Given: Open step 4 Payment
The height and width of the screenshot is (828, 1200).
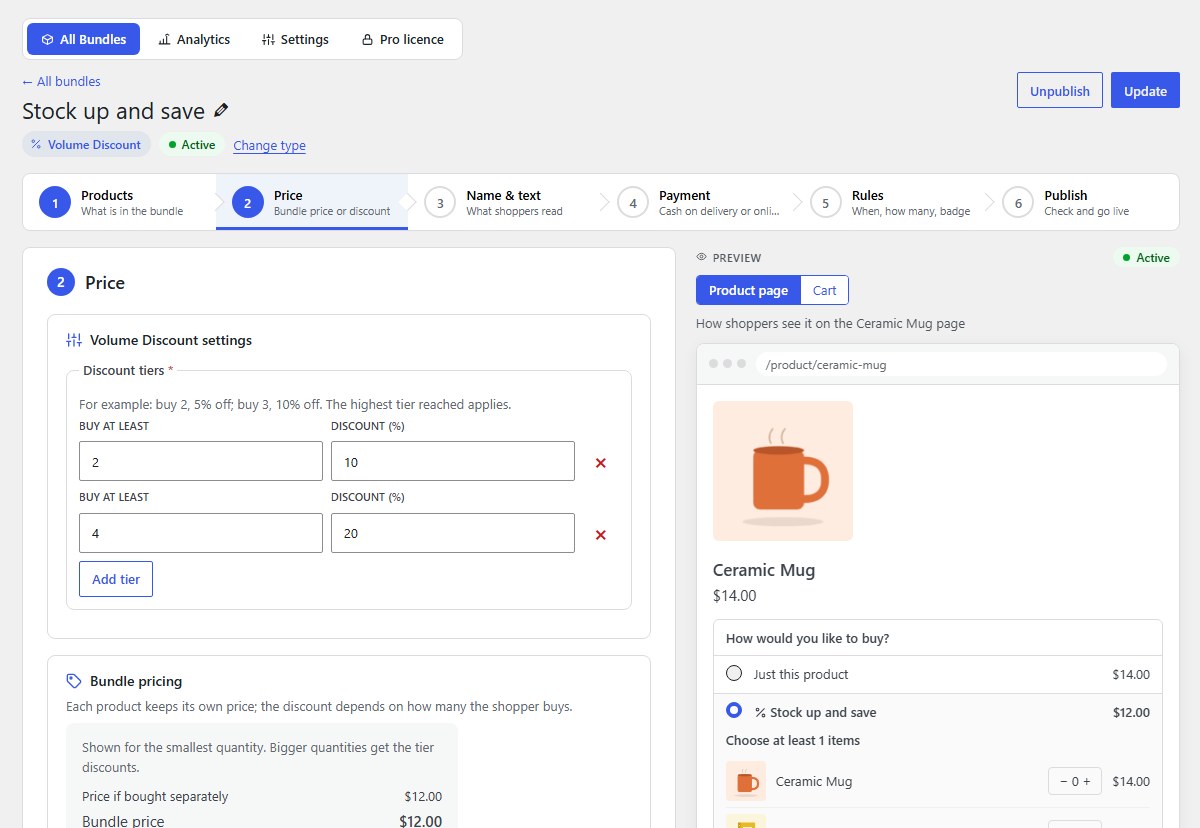Looking at the screenshot, I should click(x=698, y=202).
